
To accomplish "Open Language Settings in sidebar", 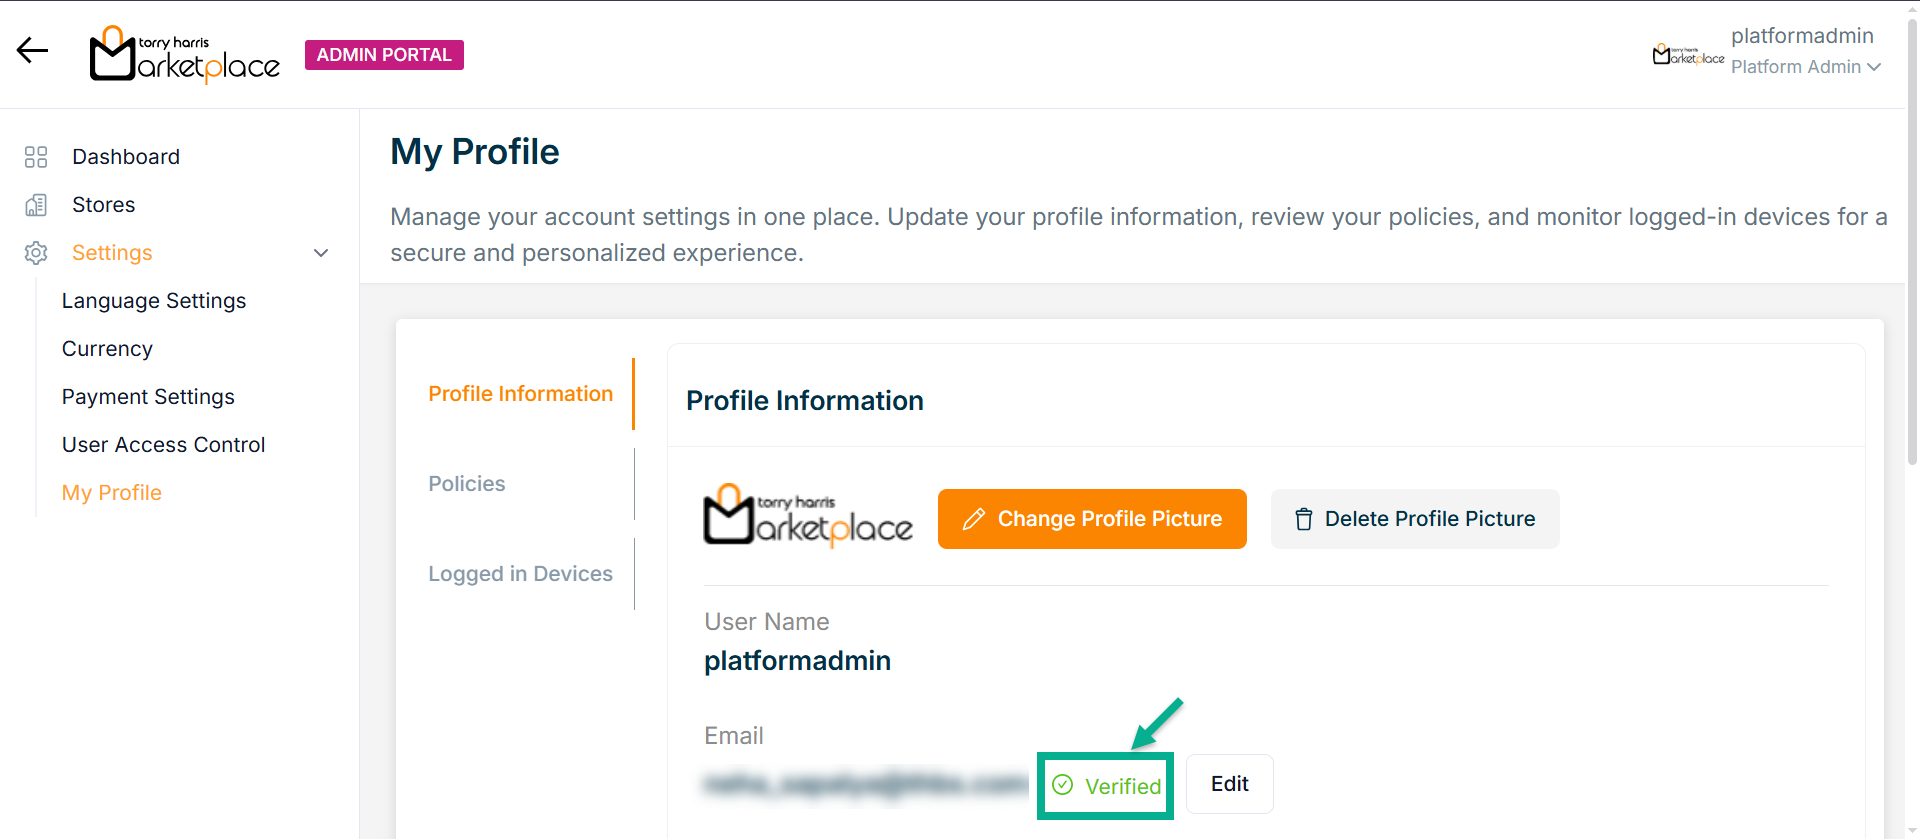I will pos(154,301).
